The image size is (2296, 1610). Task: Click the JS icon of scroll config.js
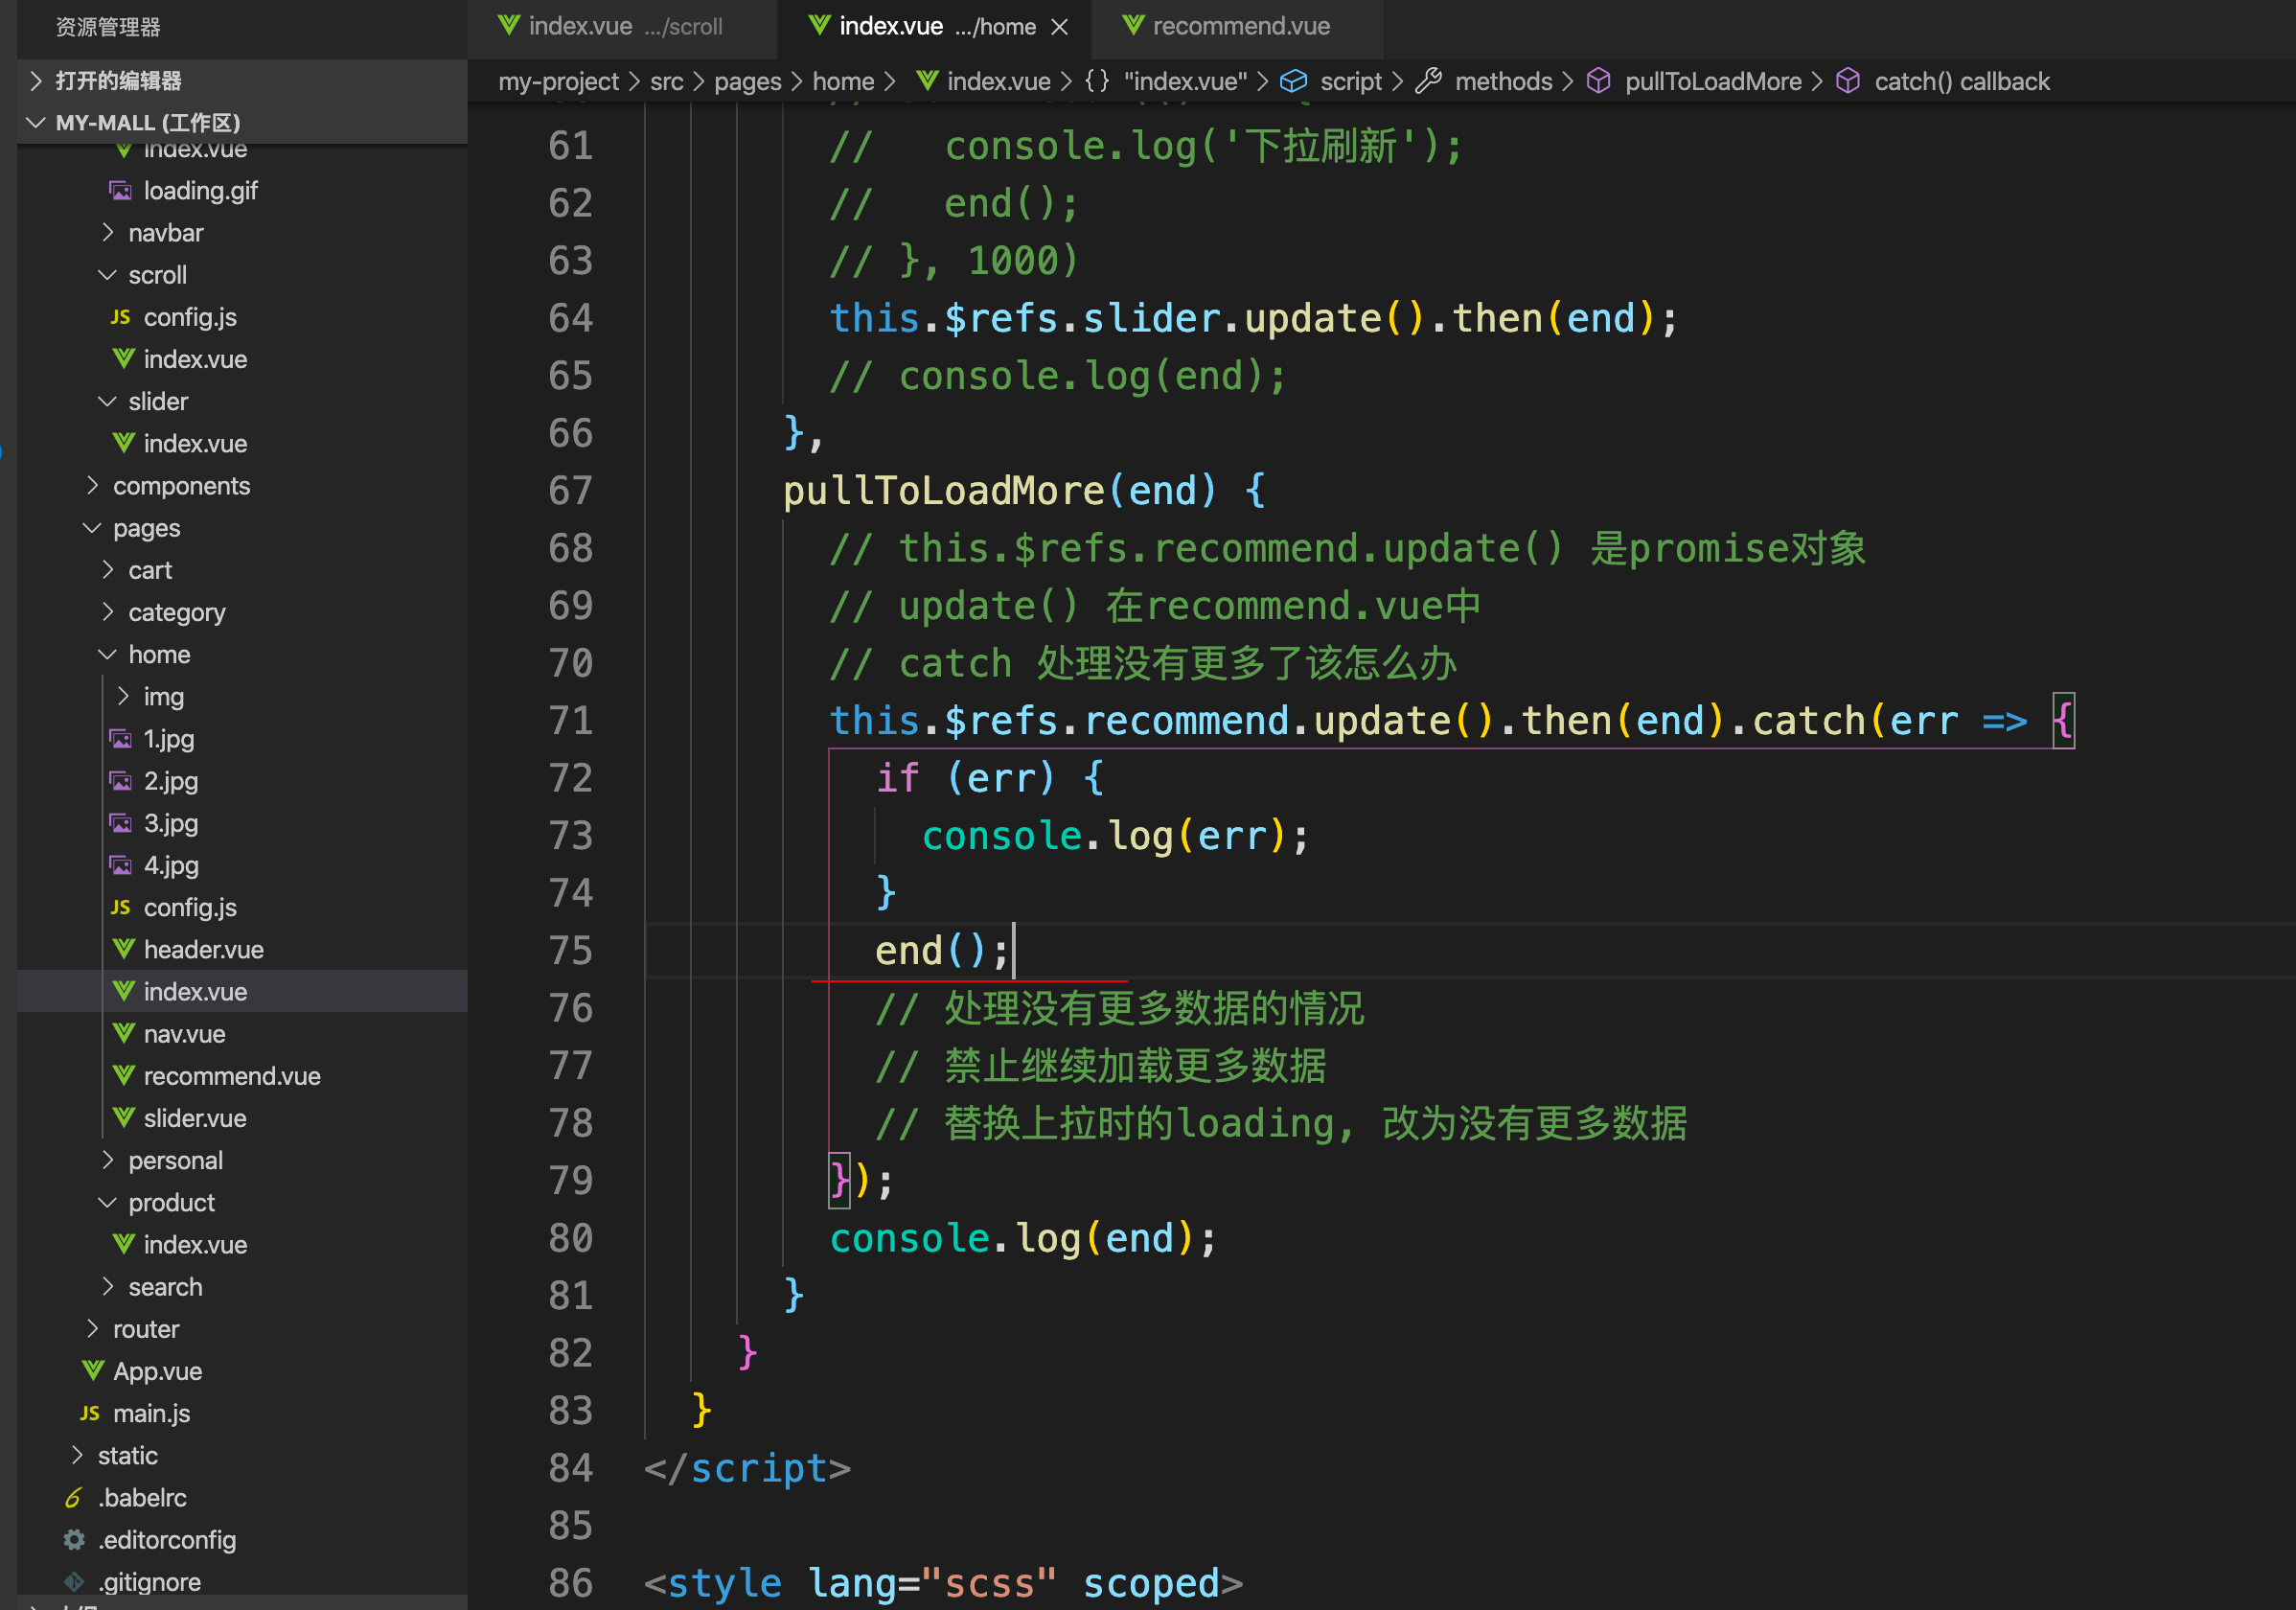pos(120,317)
